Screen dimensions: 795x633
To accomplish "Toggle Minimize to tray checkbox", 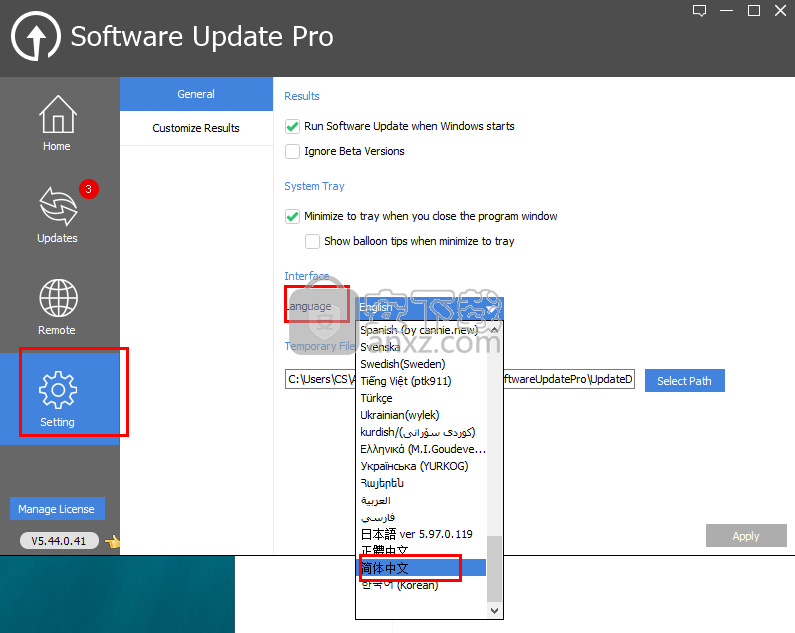I will point(292,217).
